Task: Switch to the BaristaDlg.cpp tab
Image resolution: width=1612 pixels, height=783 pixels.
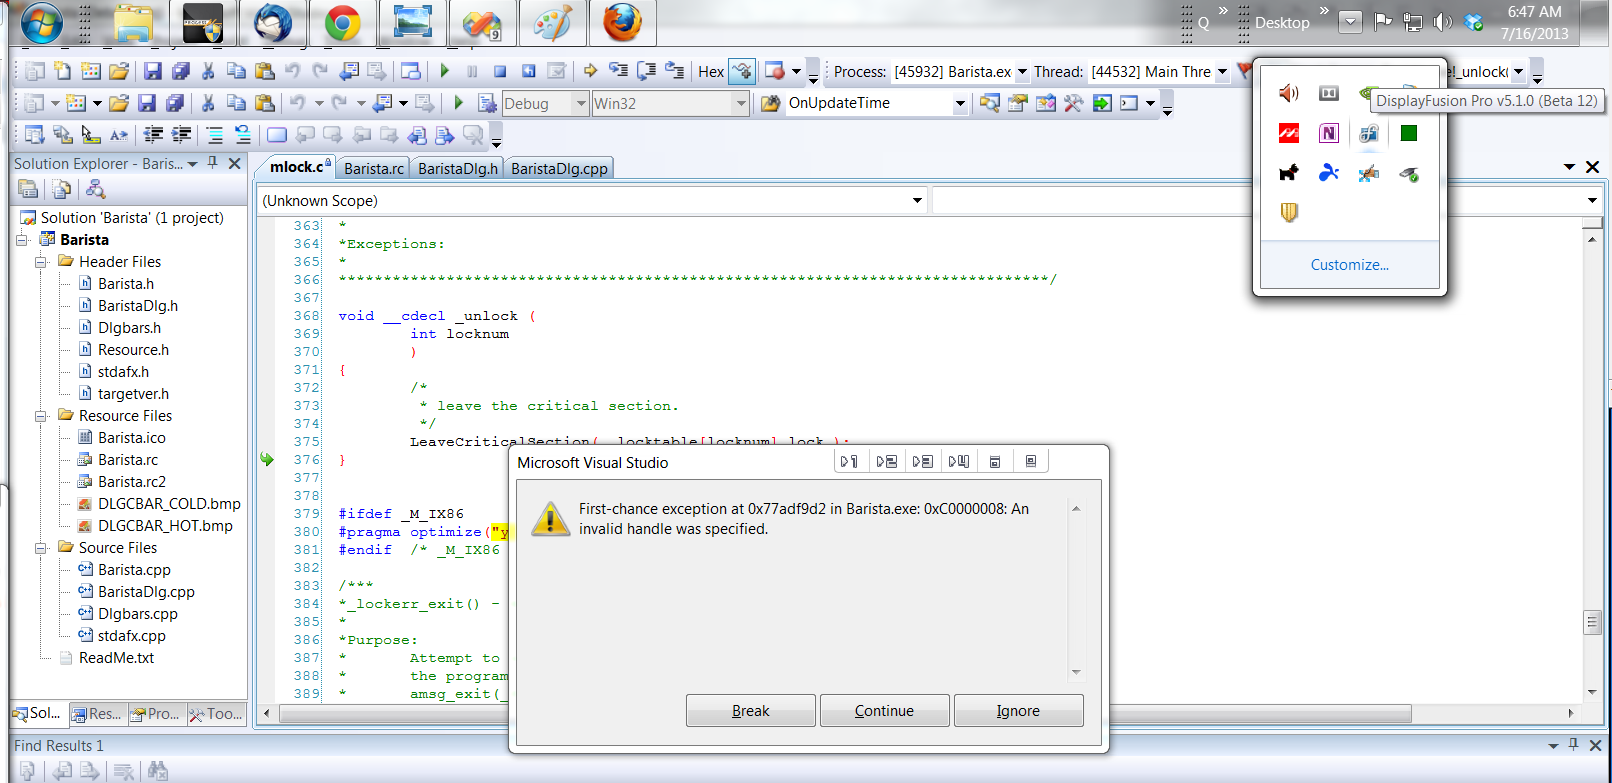Action: (x=559, y=168)
